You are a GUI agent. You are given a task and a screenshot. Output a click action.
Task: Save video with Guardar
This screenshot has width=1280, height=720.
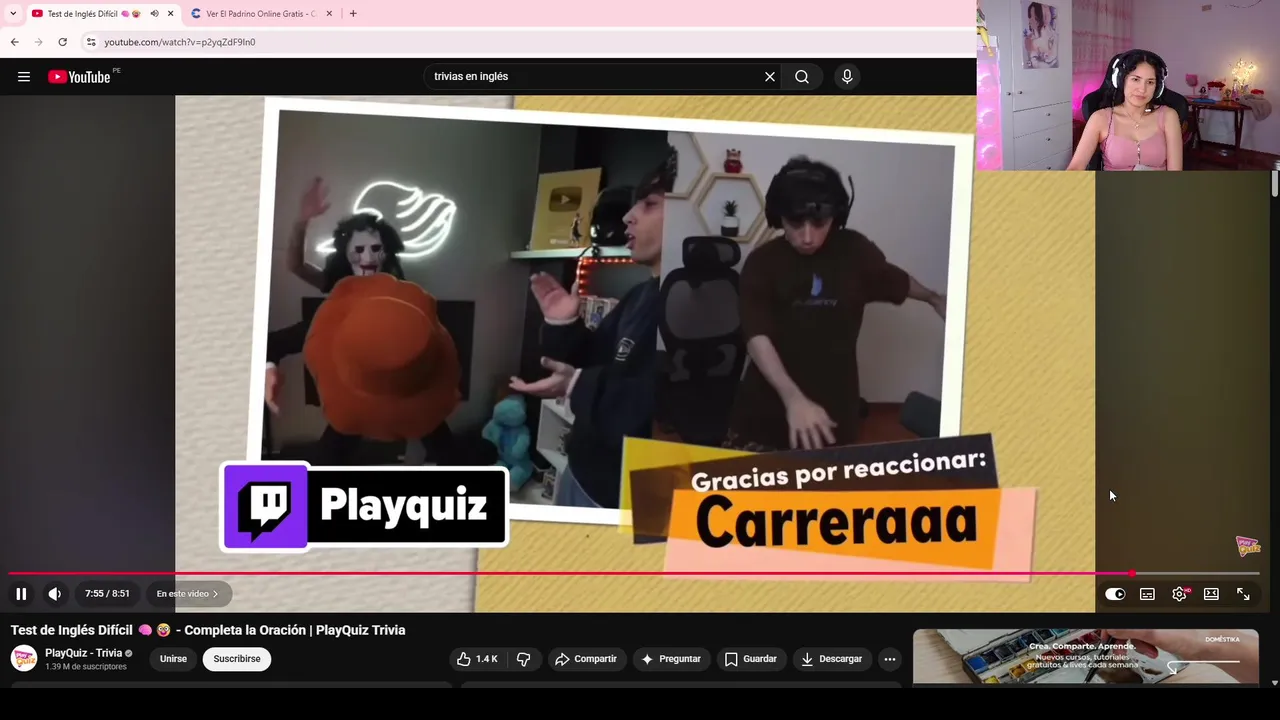751,659
